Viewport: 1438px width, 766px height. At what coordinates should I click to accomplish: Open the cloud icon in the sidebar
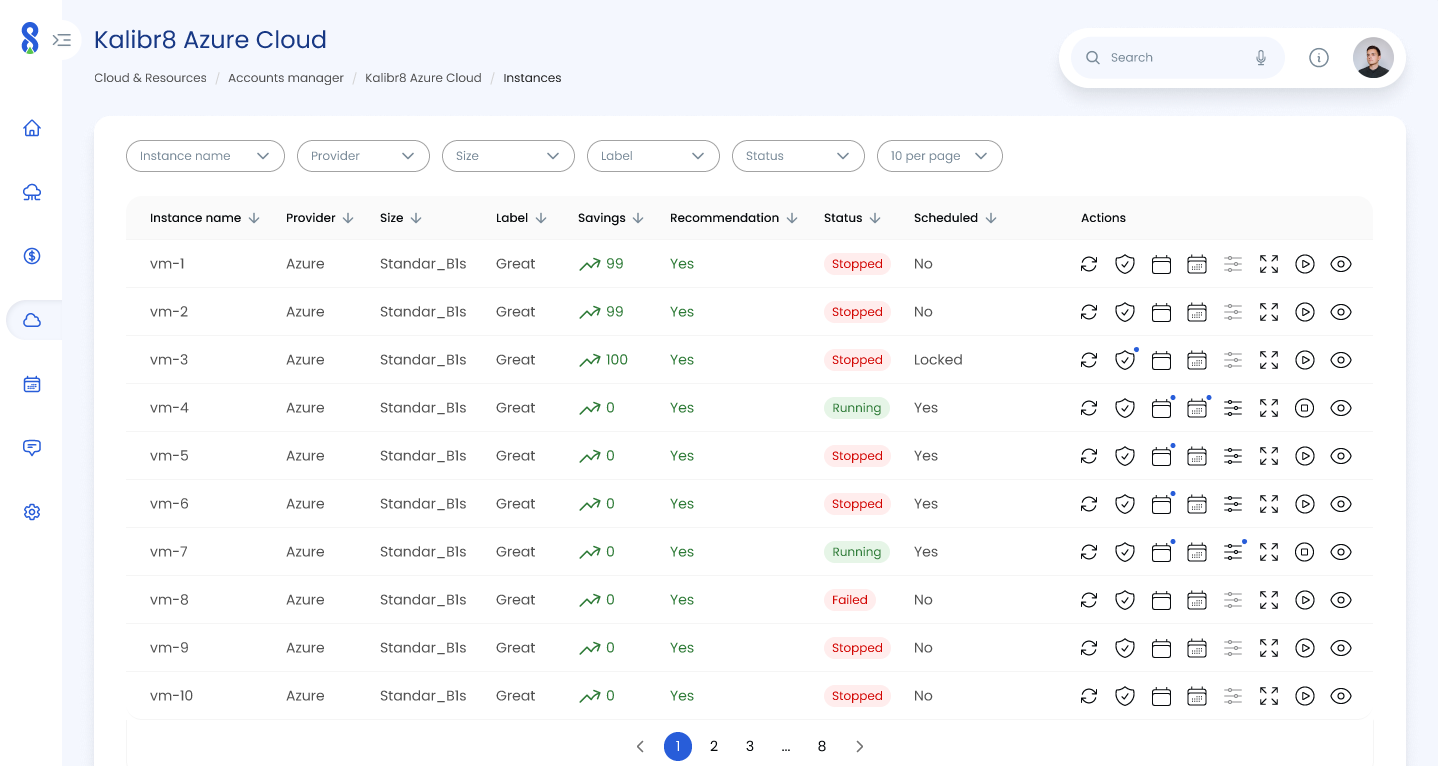click(x=32, y=320)
